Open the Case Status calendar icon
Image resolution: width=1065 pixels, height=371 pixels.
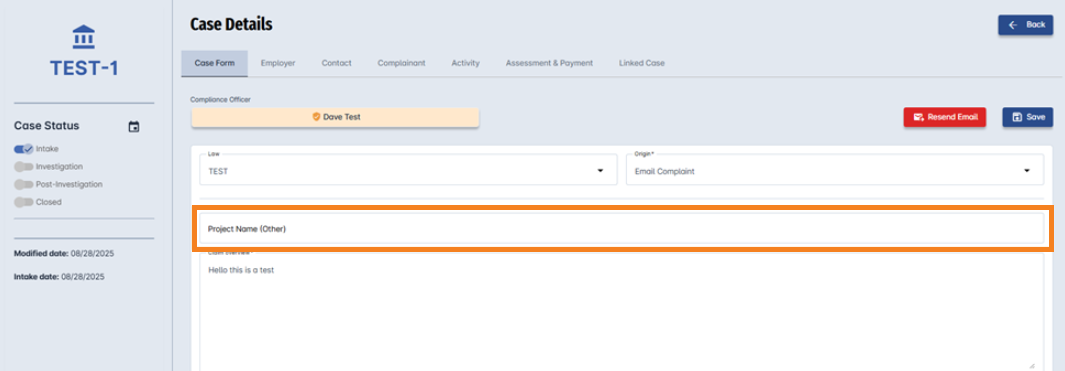tap(134, 126)
